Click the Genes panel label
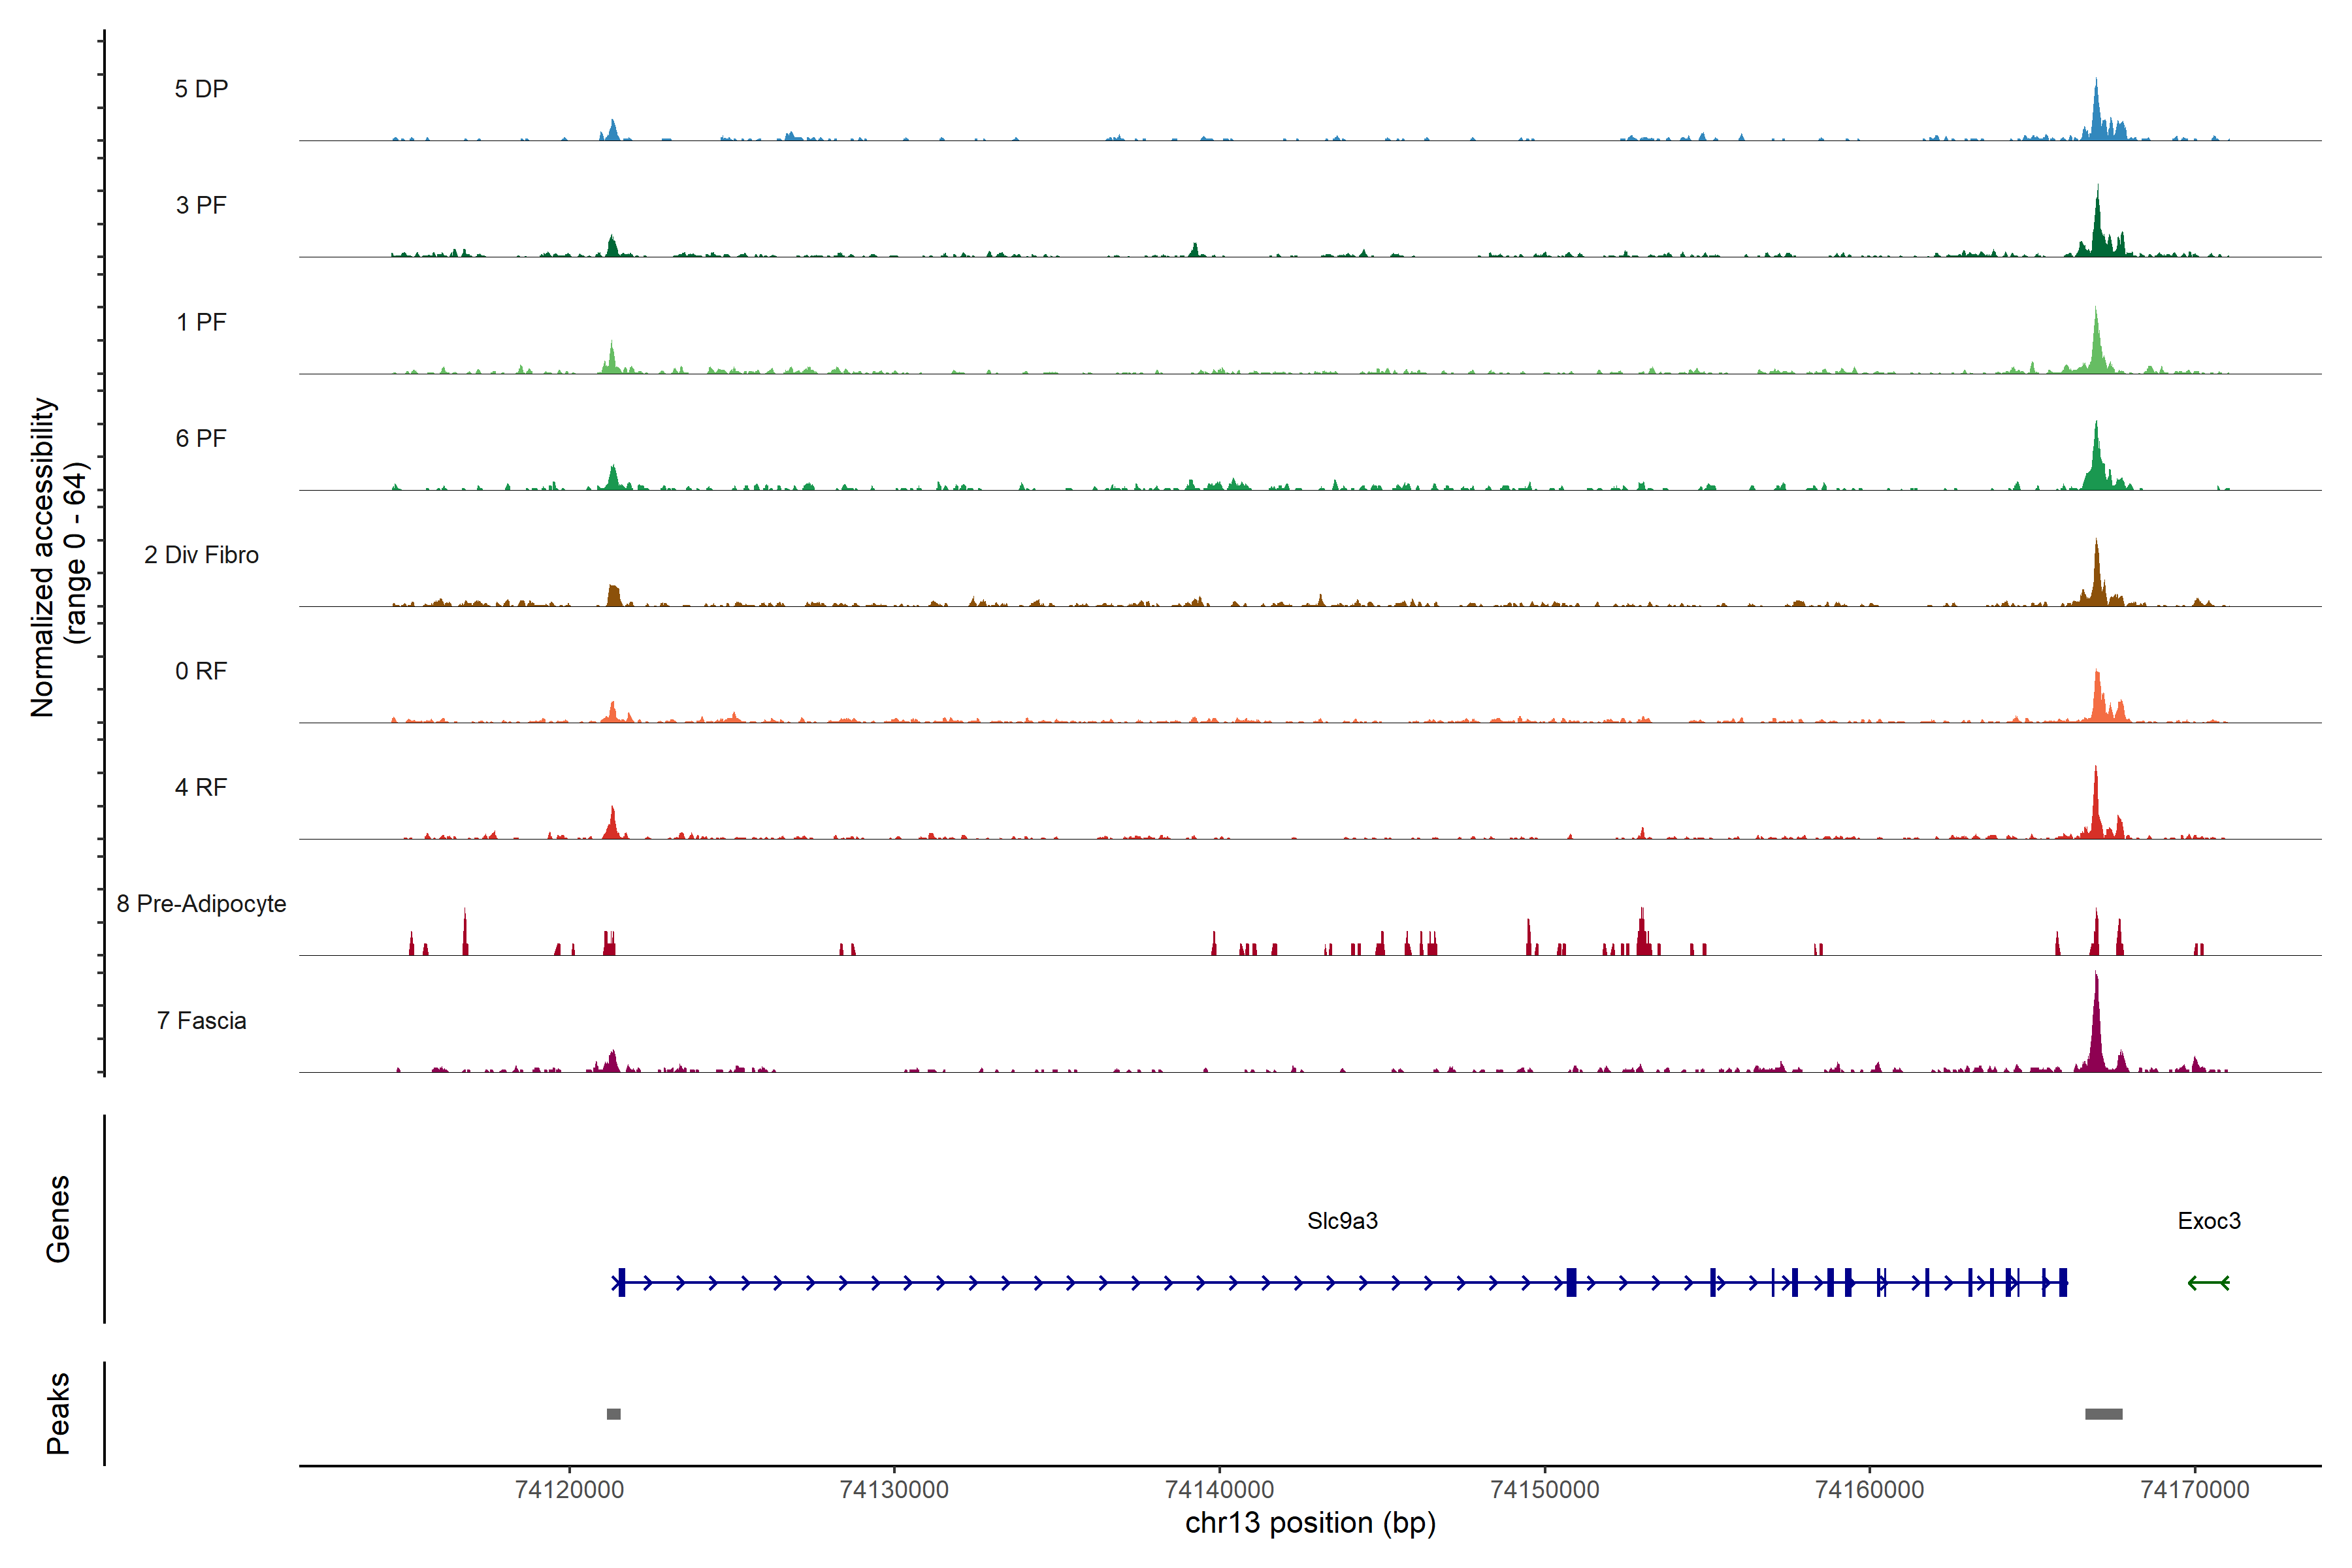This screenshot has height=1568, width=2352. point(58,1218)
